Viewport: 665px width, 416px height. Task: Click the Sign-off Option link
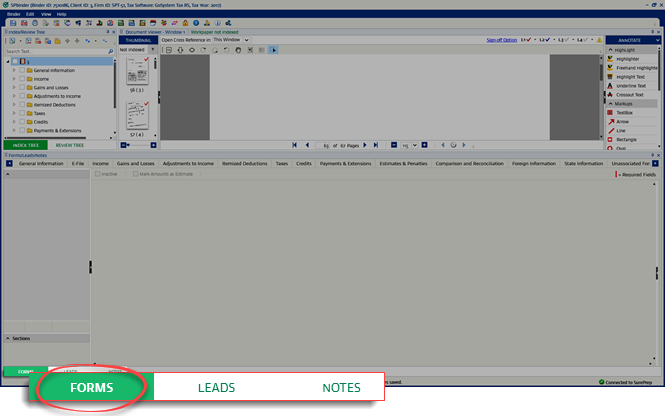point(502,40)
